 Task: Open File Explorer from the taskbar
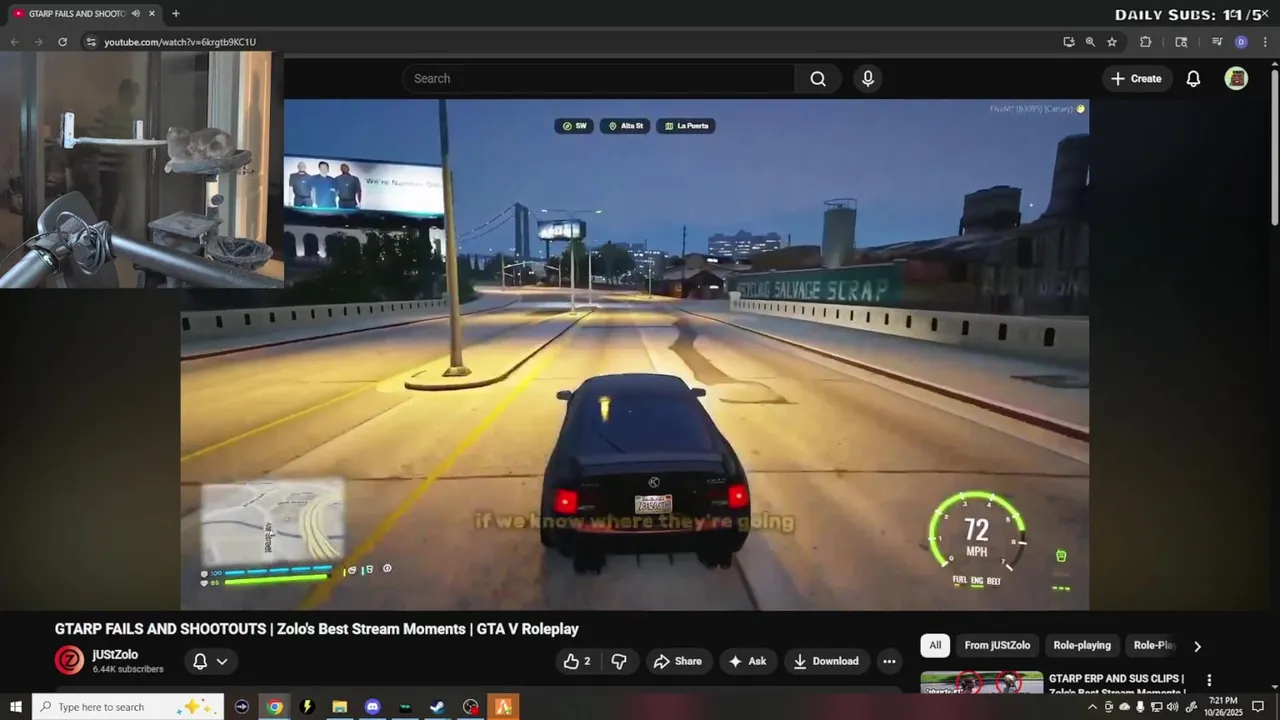(x=340, y=707)
